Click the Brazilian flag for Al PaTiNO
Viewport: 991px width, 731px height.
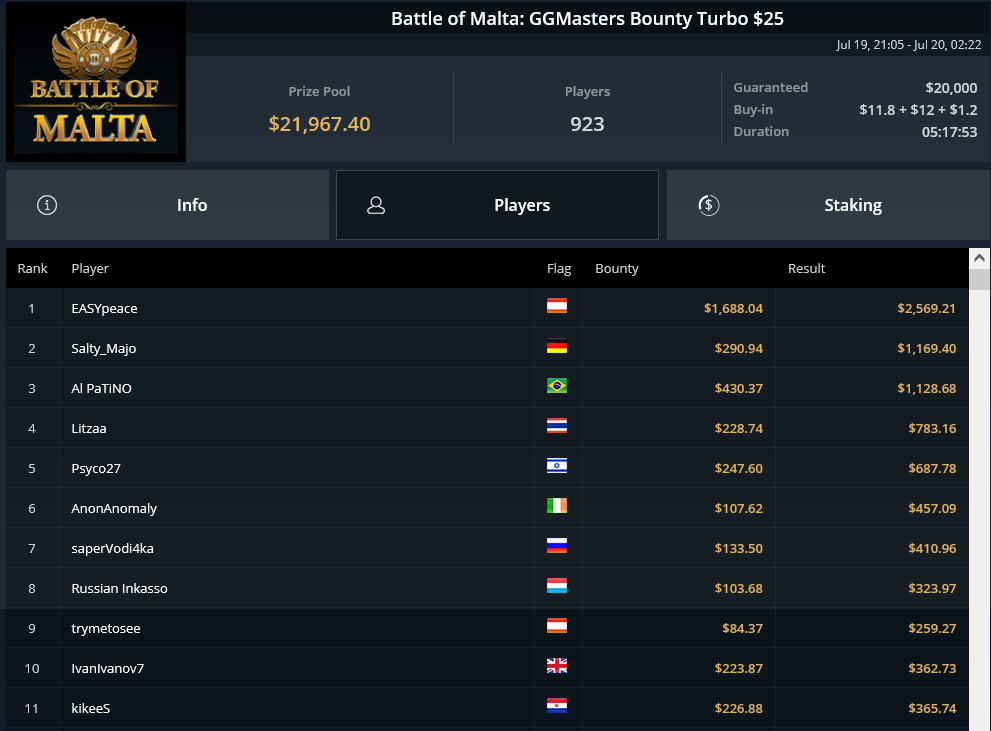[x=557, y=386]
